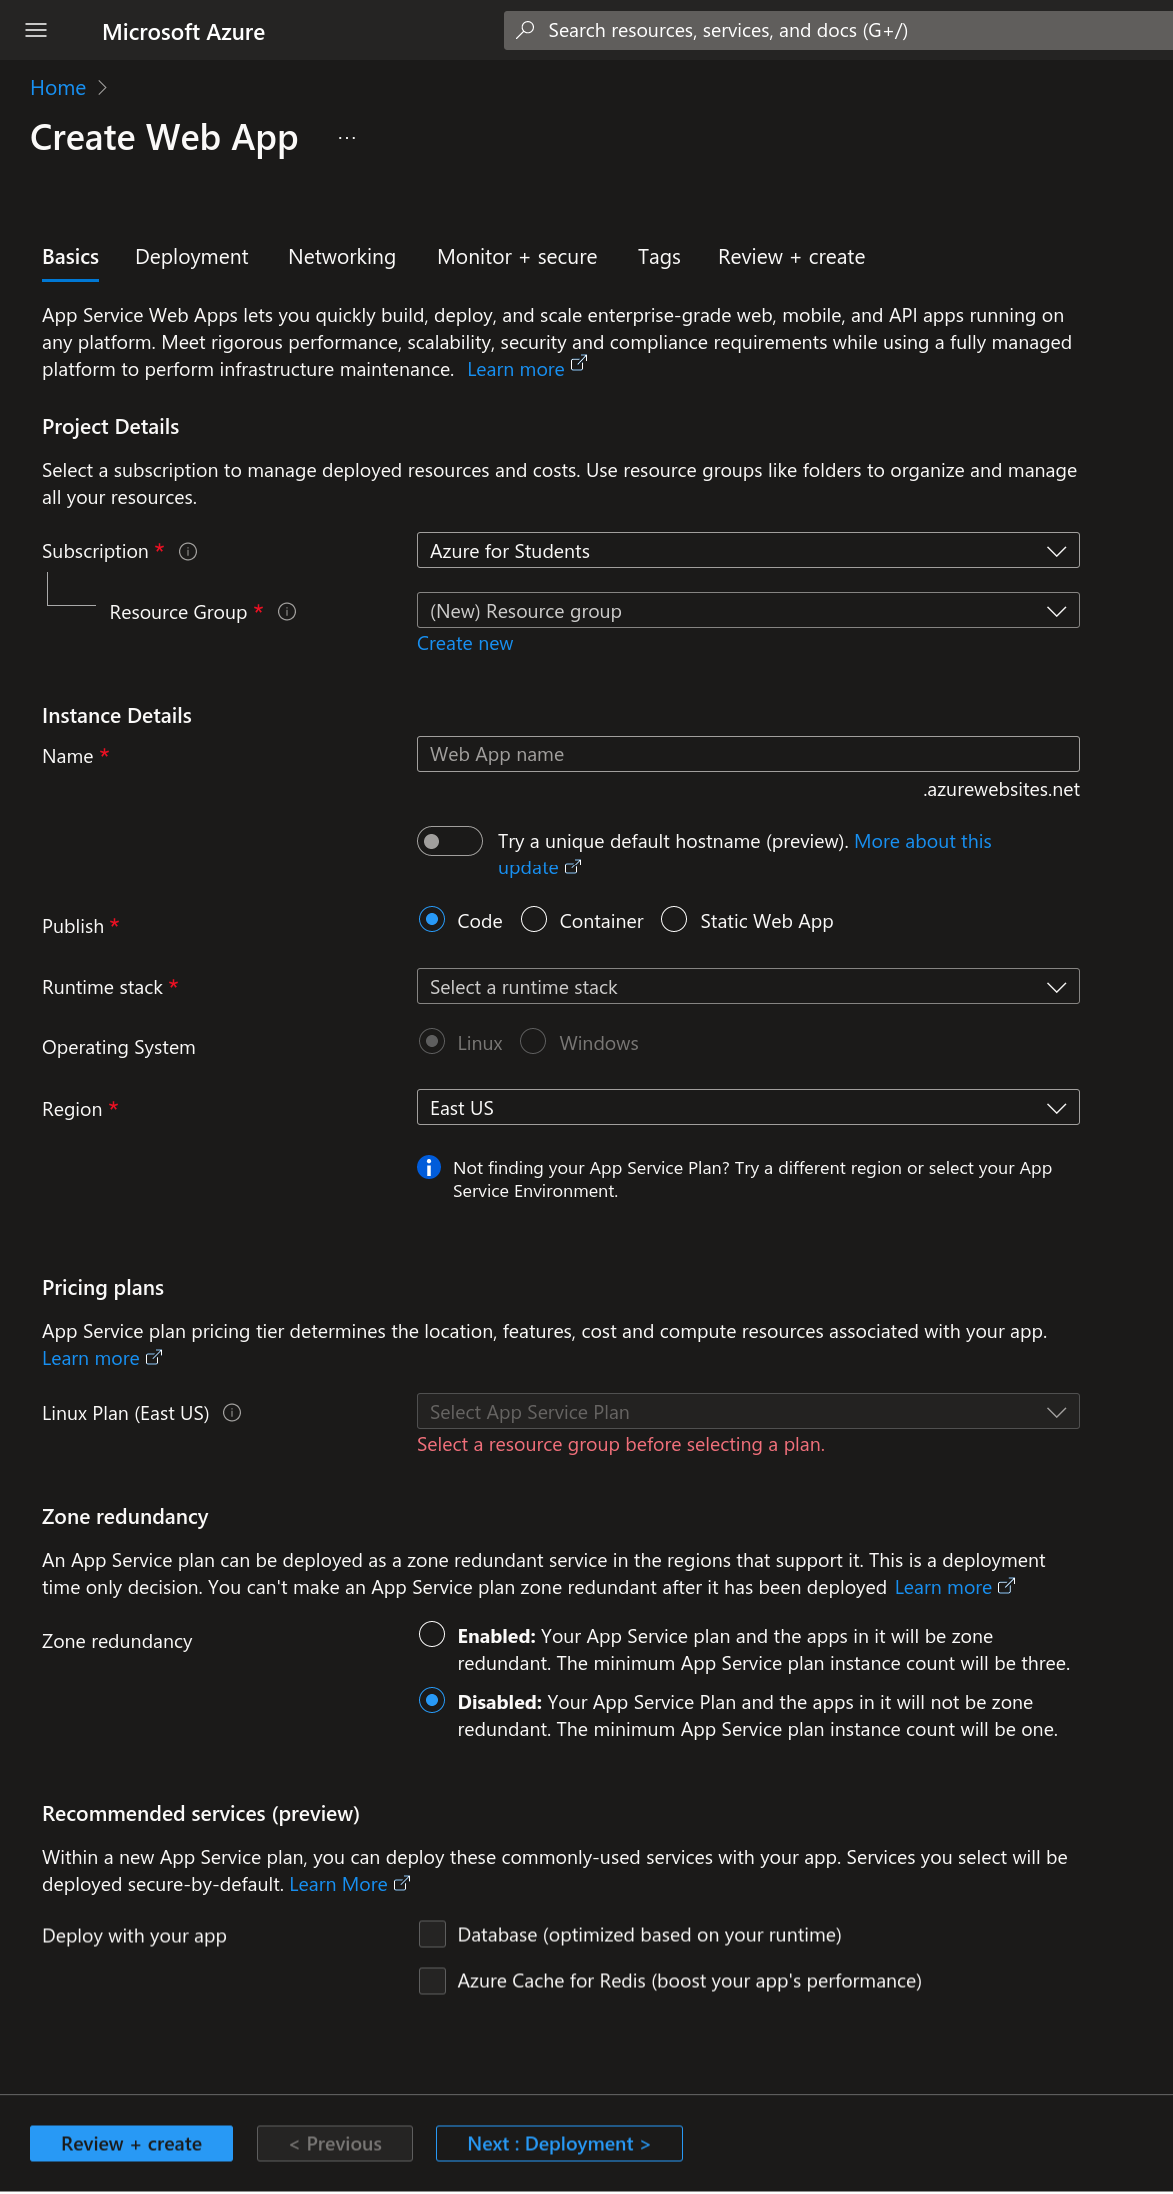Image resolution: width=1173 pixels, height=2194 pixels.
Task: Choose Windows operating system
Action: click(x=534, y=1041)
